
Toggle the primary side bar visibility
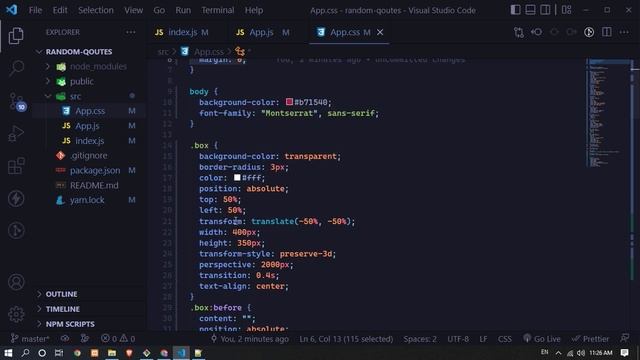tap(516, 10)
